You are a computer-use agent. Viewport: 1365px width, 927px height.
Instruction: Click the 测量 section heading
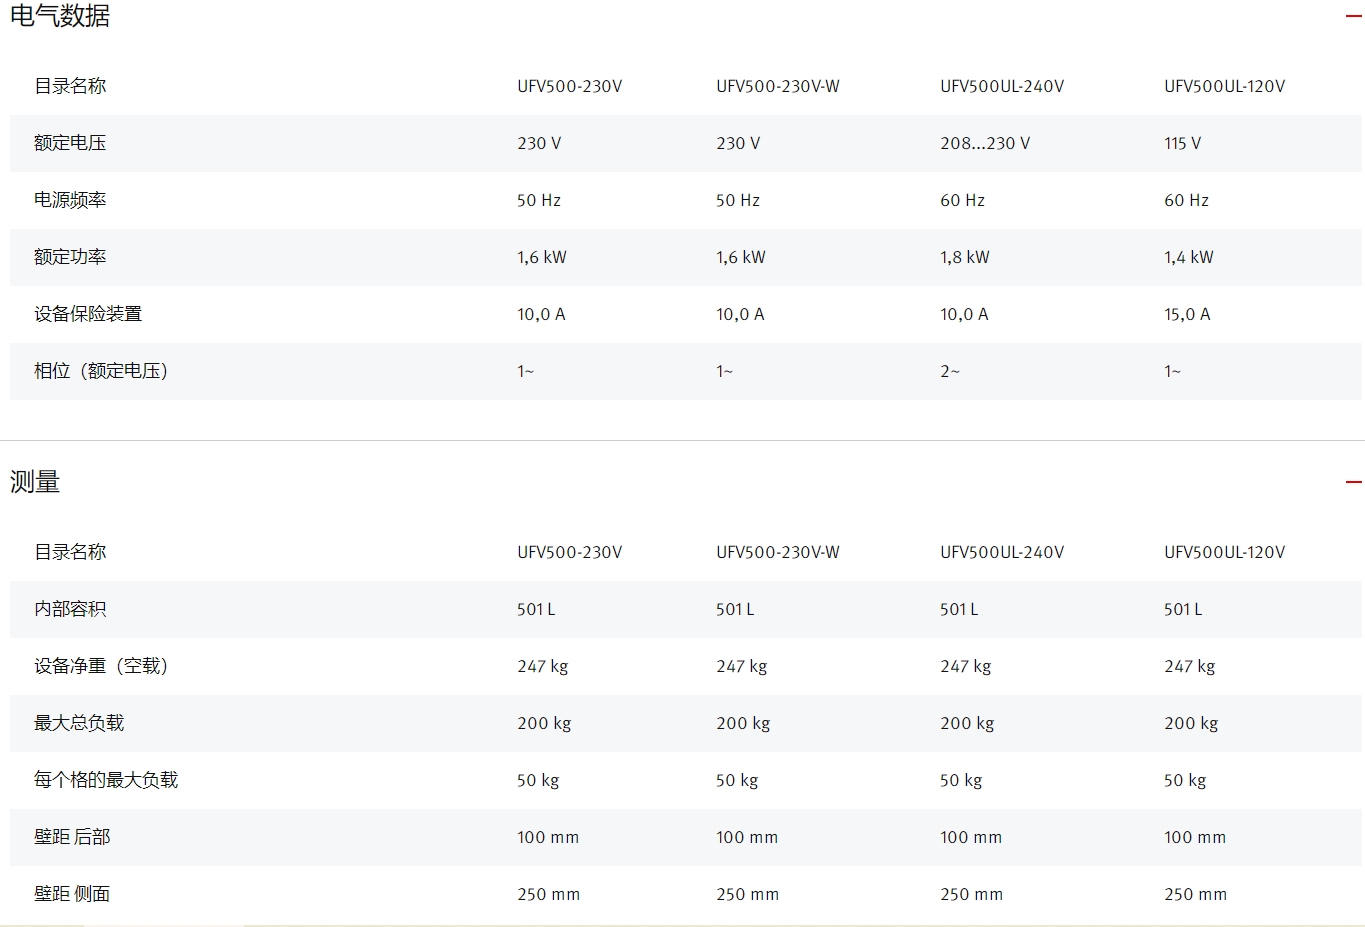35,482
